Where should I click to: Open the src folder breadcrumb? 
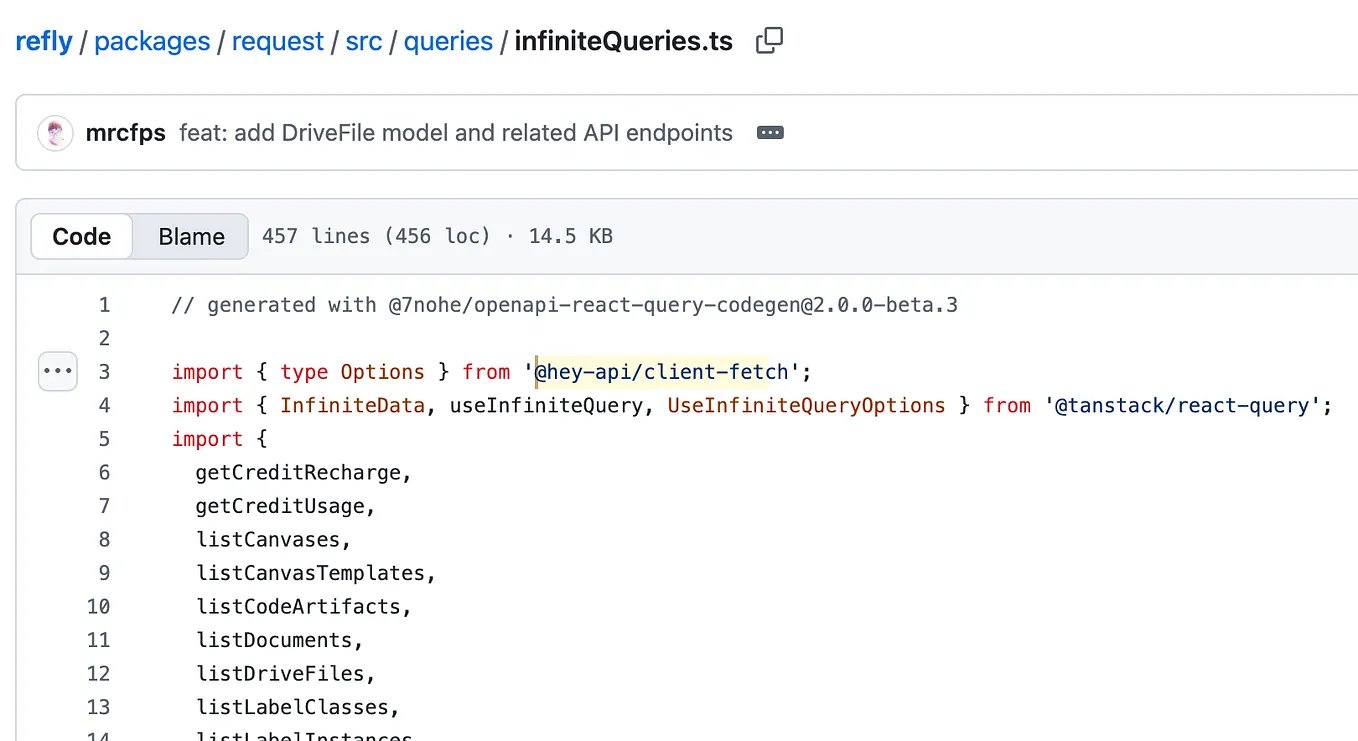click(x=364, y=41)
